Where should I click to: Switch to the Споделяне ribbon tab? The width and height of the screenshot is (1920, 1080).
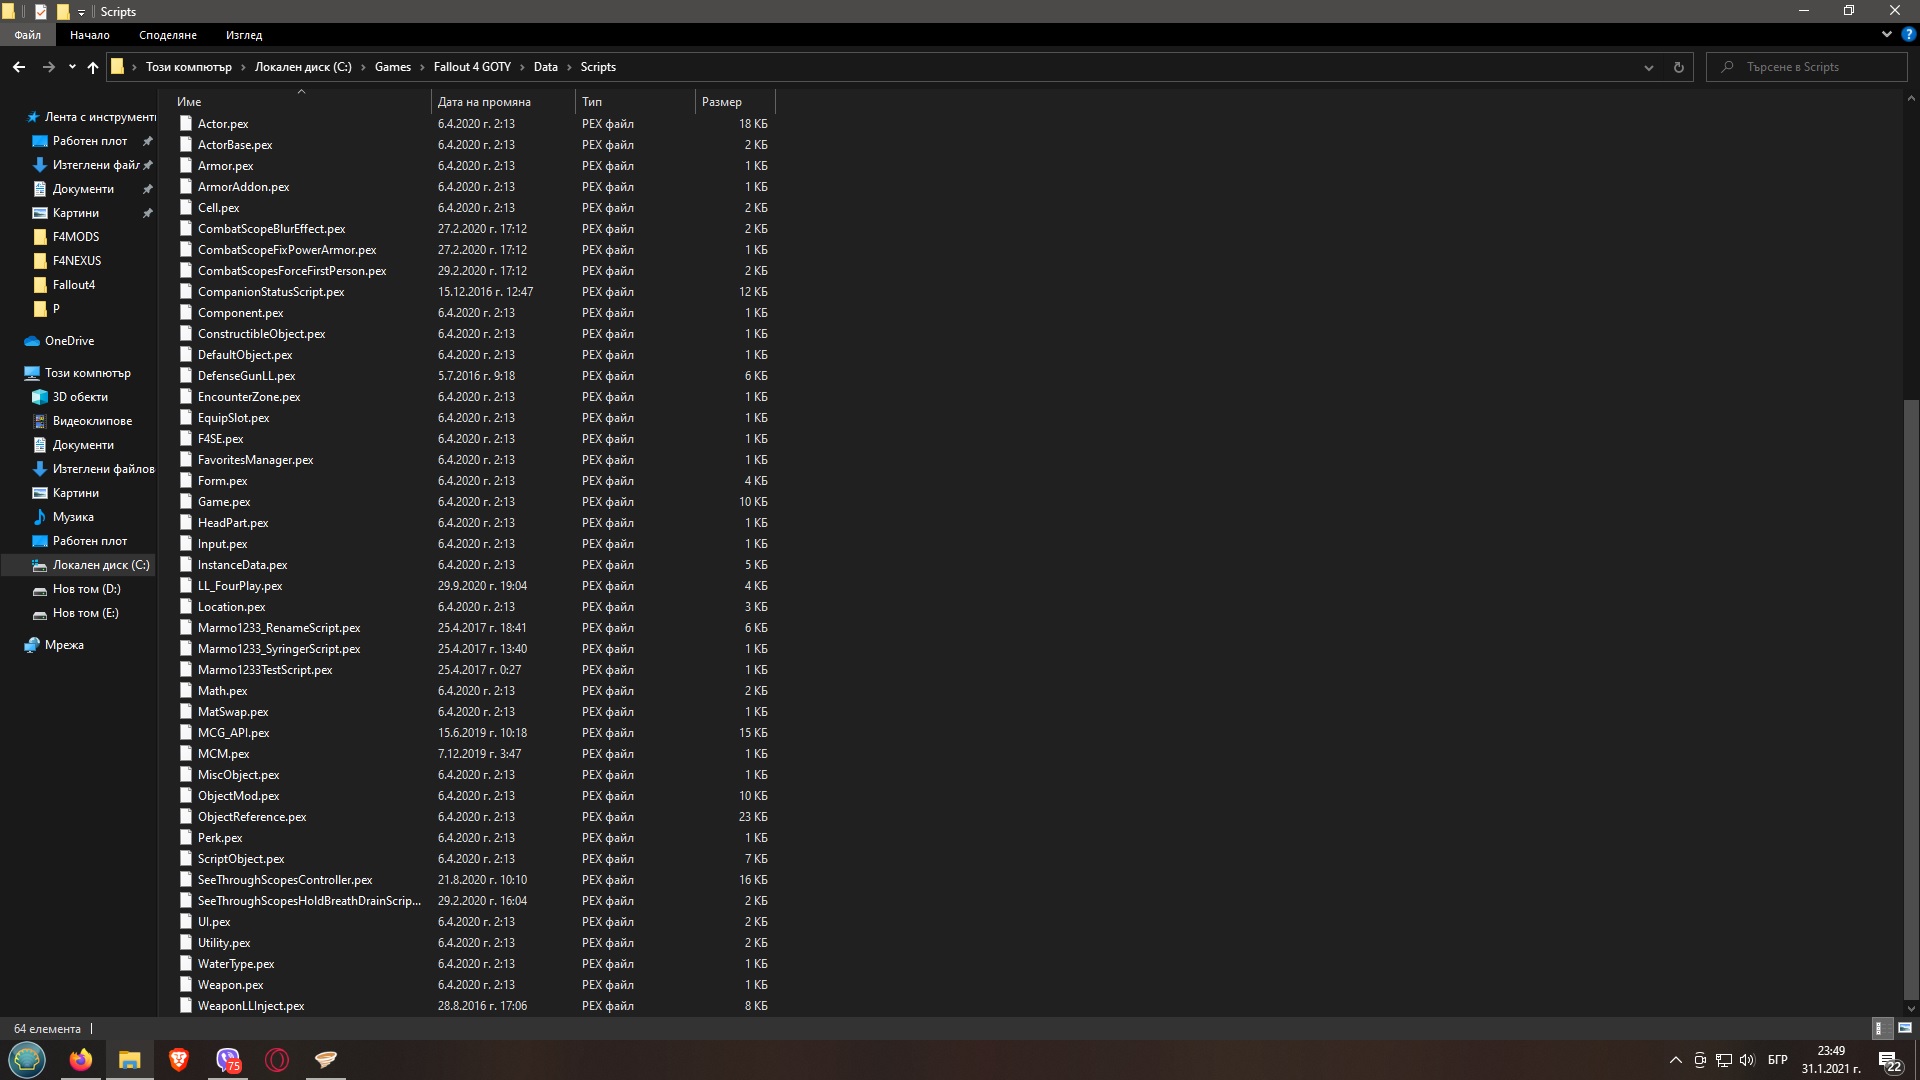point(168,35)
